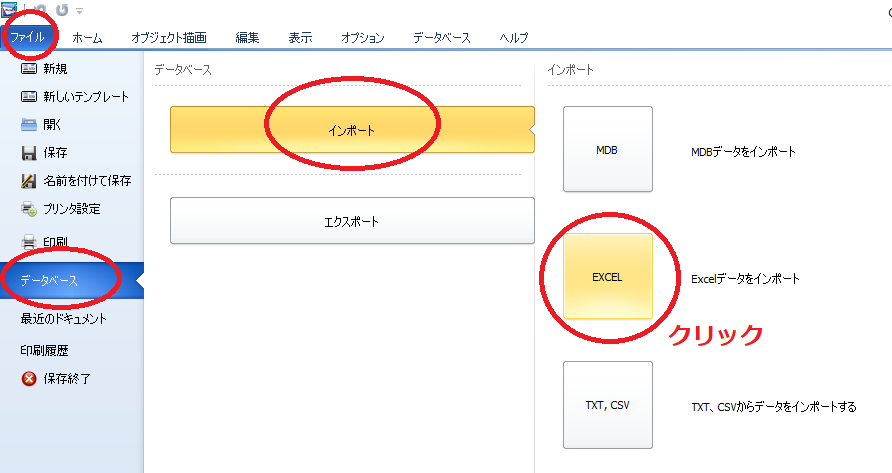Select the 編集 tab

click(x=247, y=38)
